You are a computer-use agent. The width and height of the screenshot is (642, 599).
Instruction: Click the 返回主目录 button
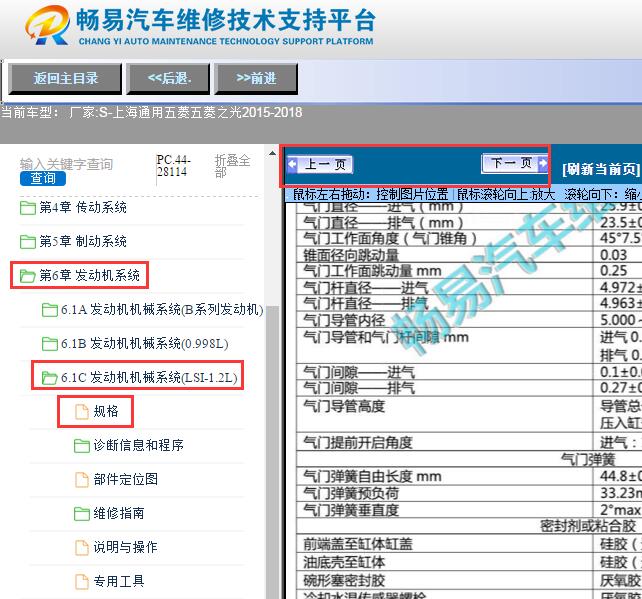click(x=65, y=78)
